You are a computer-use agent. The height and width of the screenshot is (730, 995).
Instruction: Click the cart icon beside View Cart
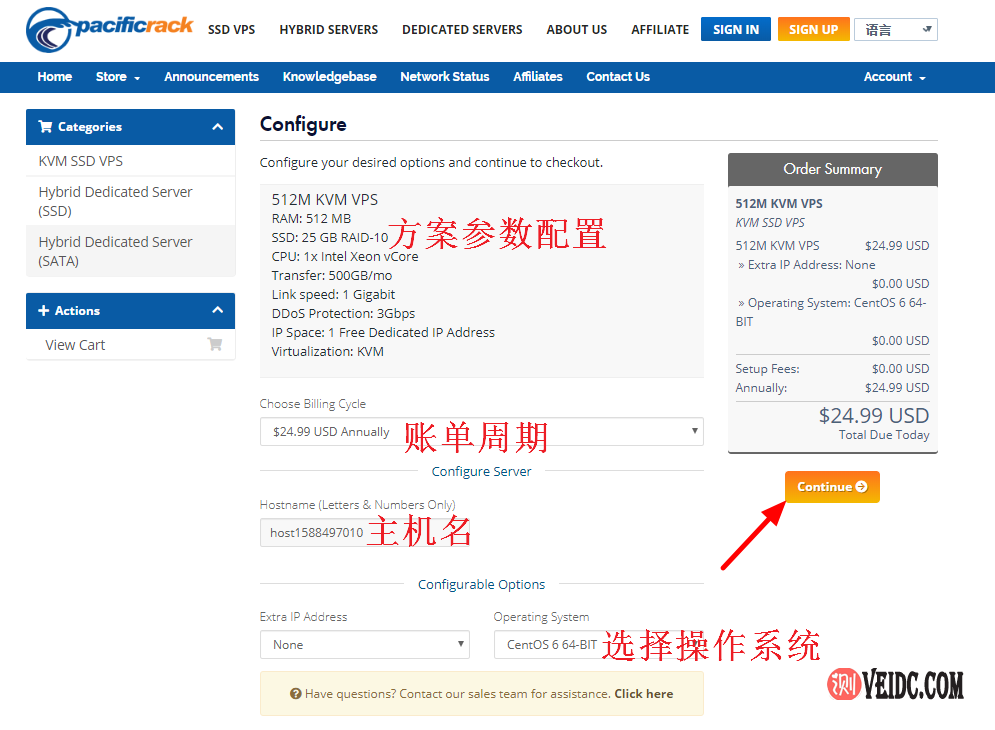click(x=214, y=344)
